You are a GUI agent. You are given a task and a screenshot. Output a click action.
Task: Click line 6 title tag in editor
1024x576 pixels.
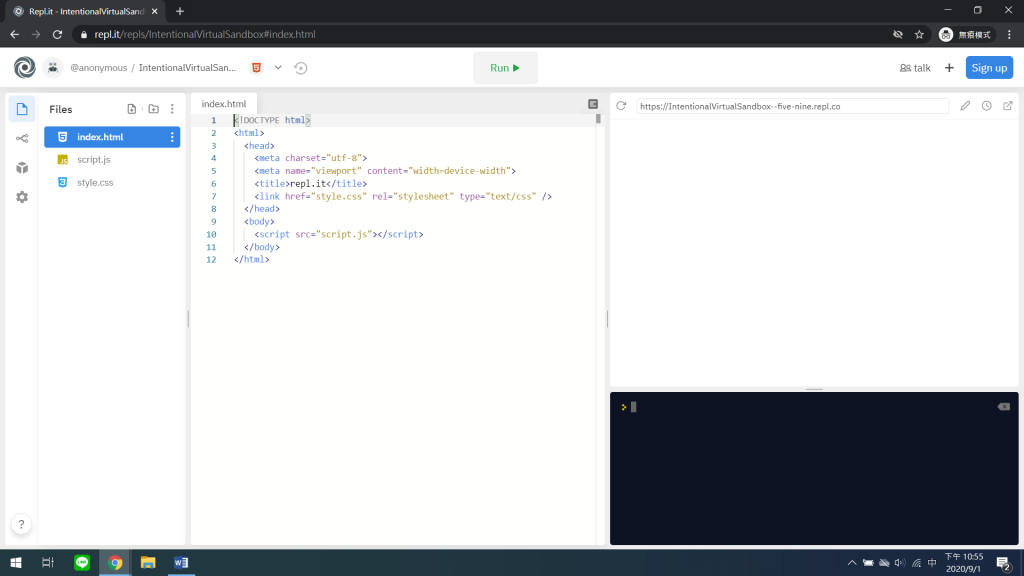pos(311,184)
